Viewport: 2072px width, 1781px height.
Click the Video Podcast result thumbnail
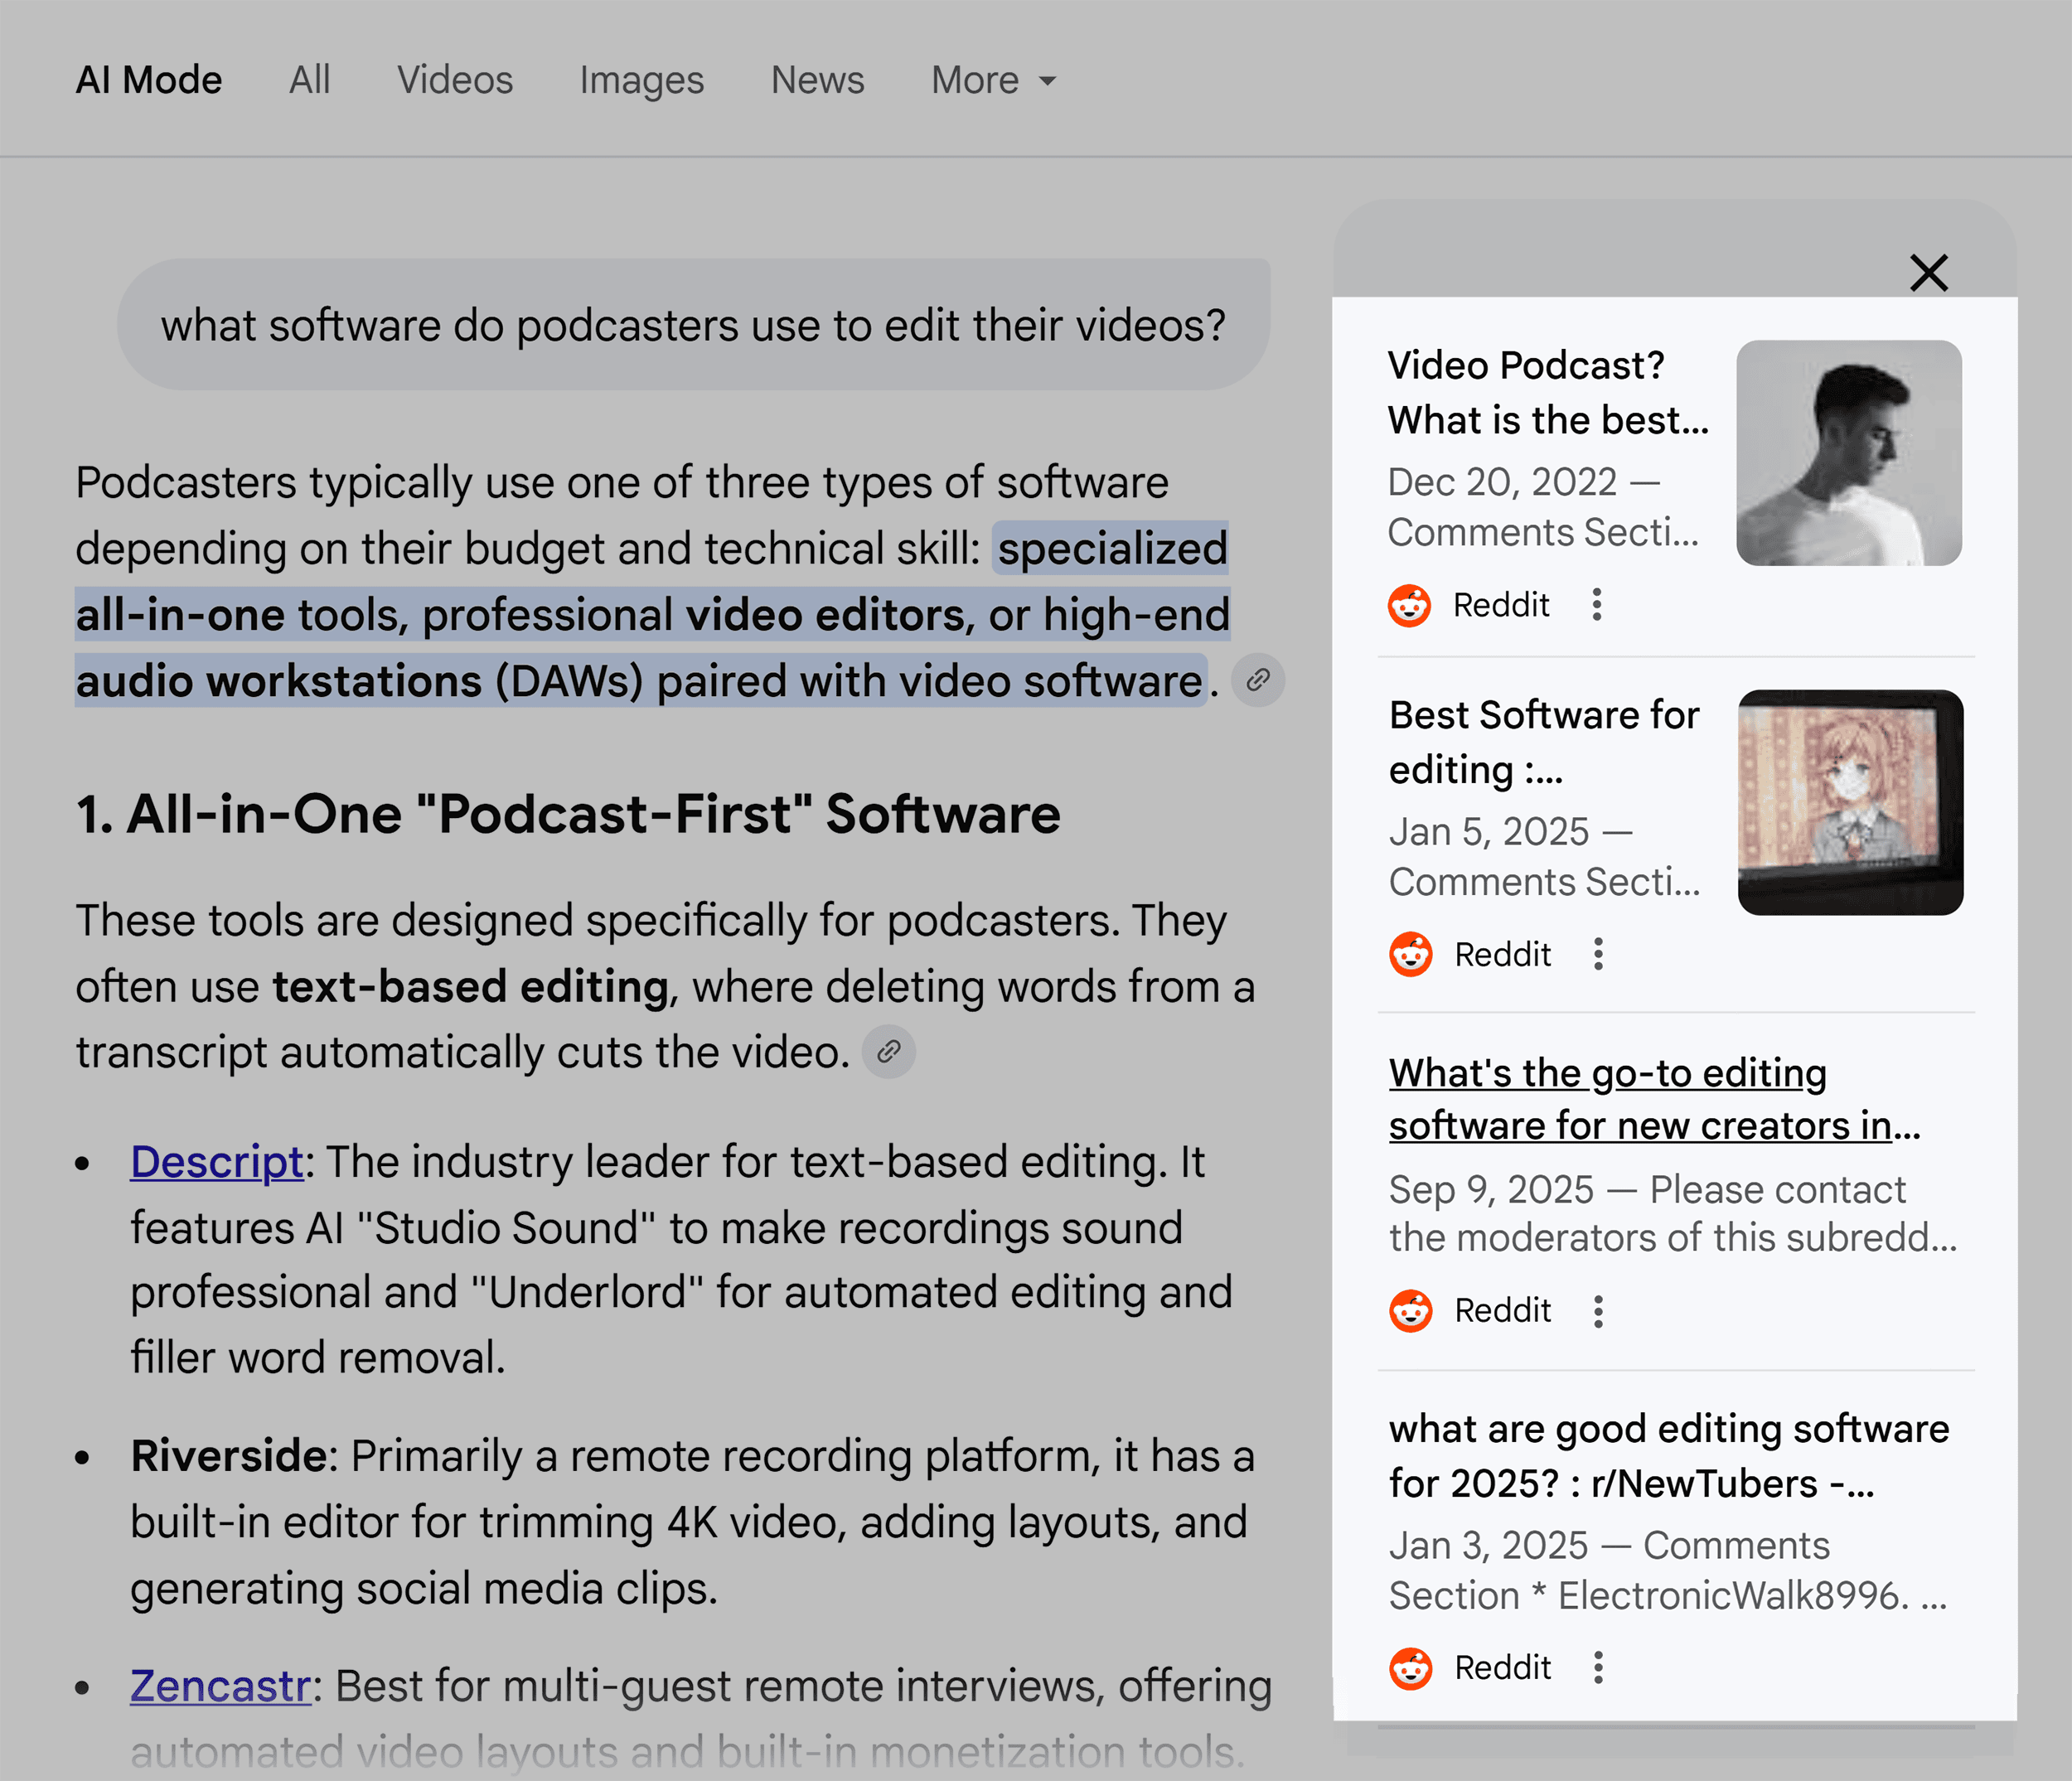pos(1850,452)
